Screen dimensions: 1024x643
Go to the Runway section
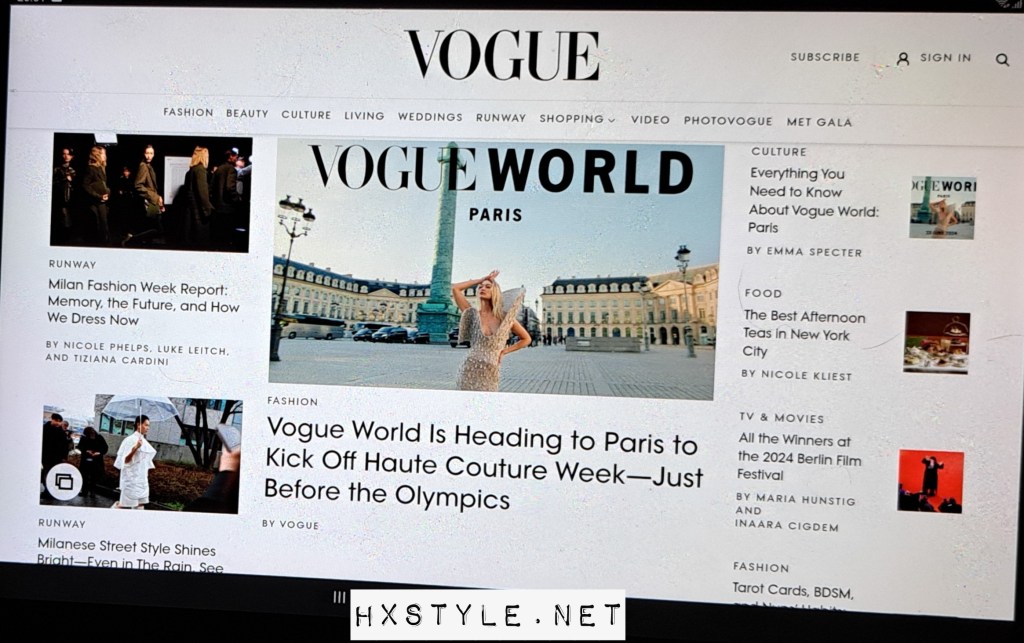tap(501, 118)
